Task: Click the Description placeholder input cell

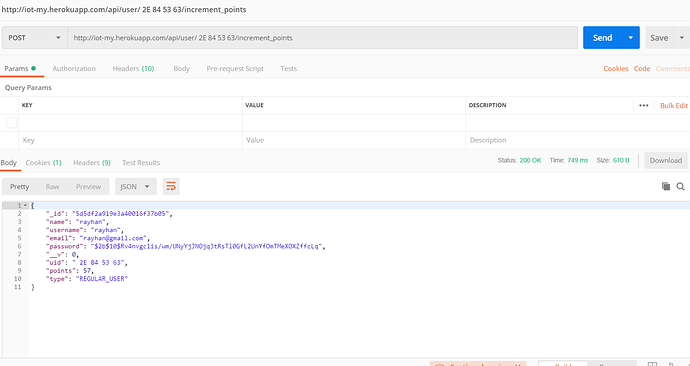Action: click(x=577, y=140)
